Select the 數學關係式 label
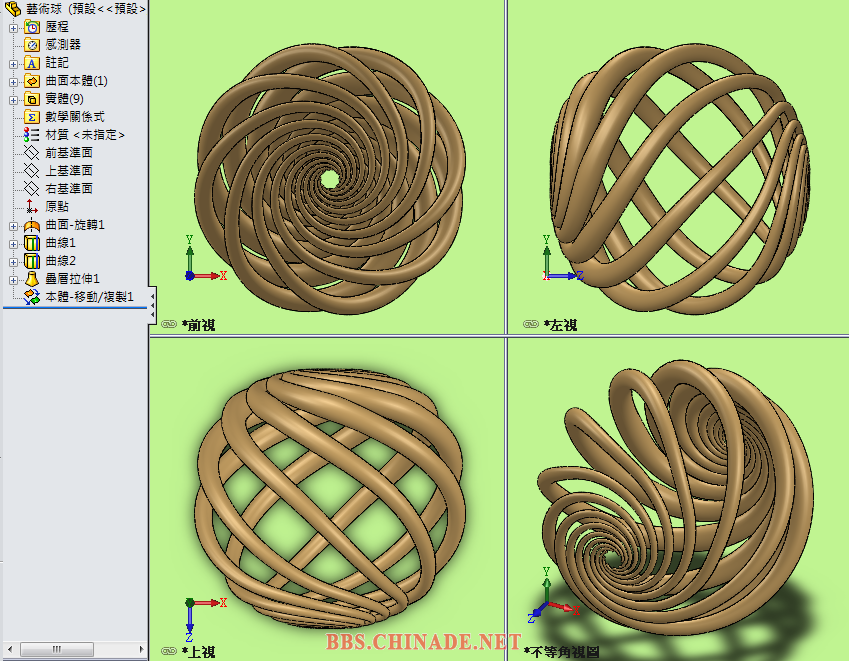 pyautogui.click(x=75, y=117)
